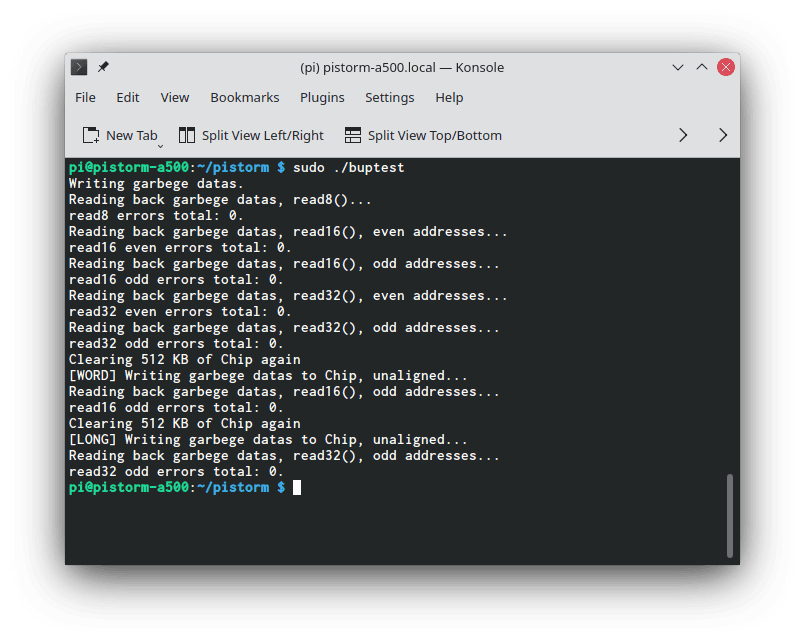Open the Edit menu
Image resolution: width=805 pixels, height=642 pixels.
pyautogui.click(x=128, y=97)
